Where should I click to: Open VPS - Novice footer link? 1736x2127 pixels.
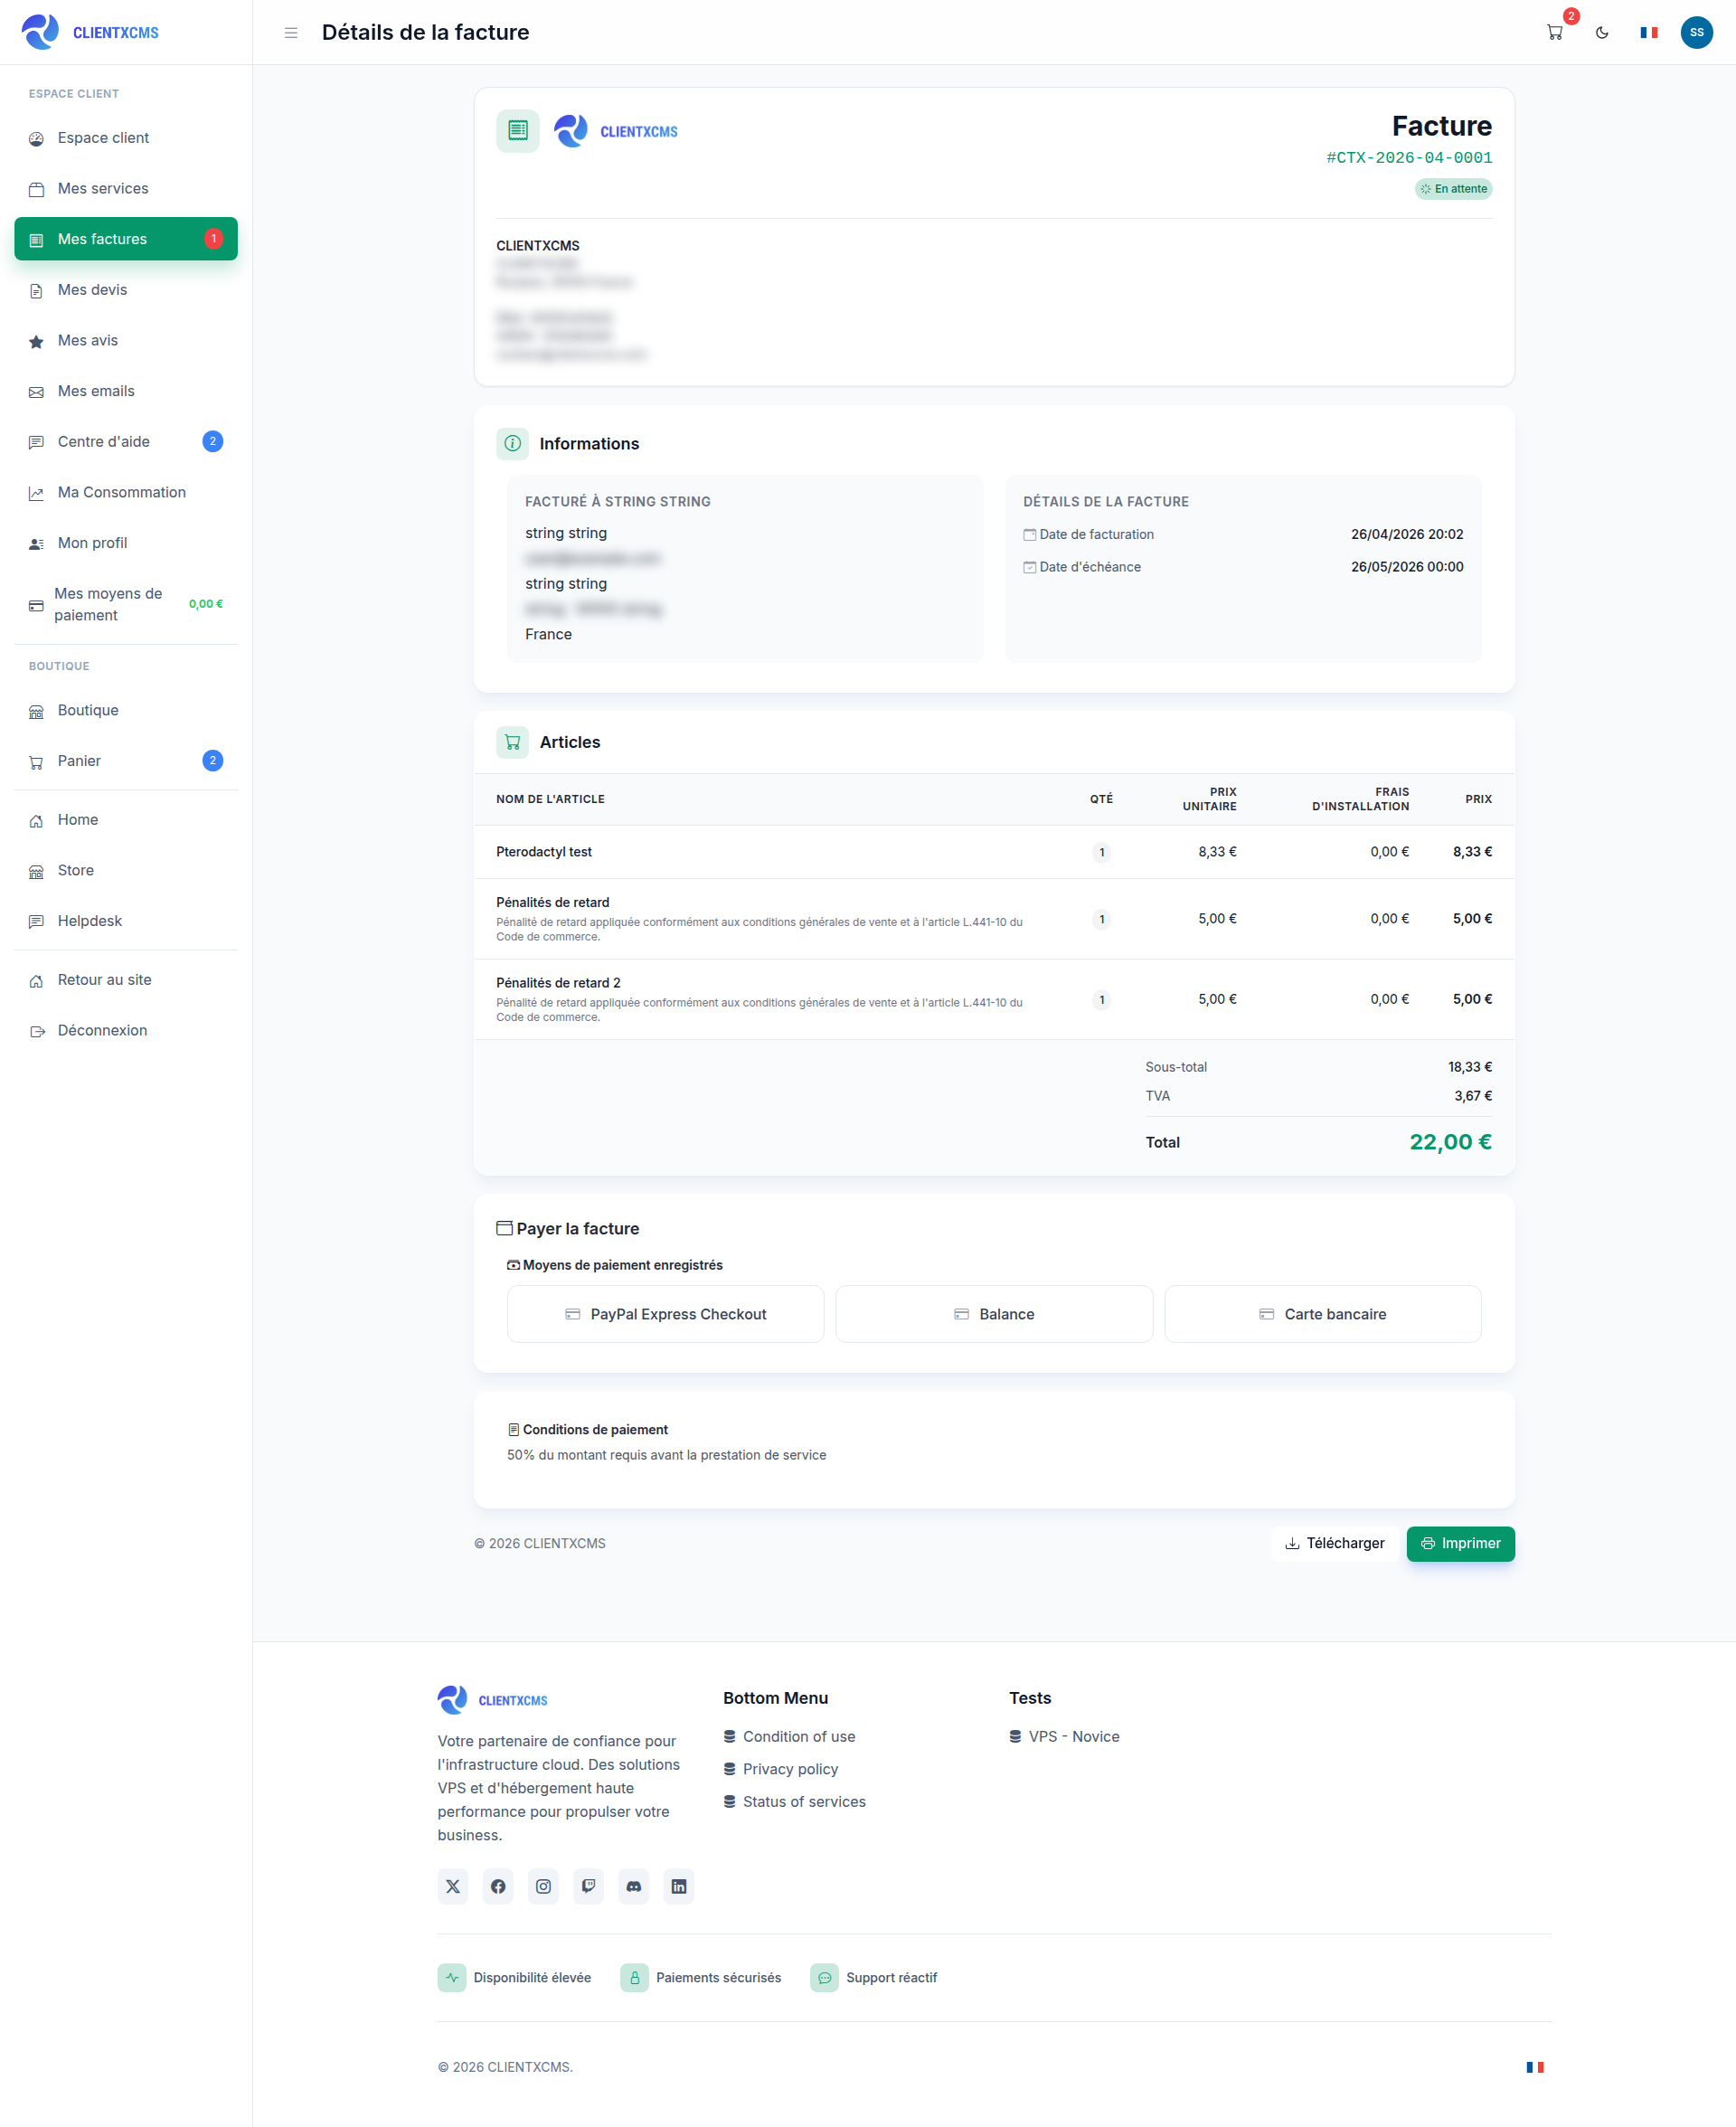[x=1064, y=1737]
